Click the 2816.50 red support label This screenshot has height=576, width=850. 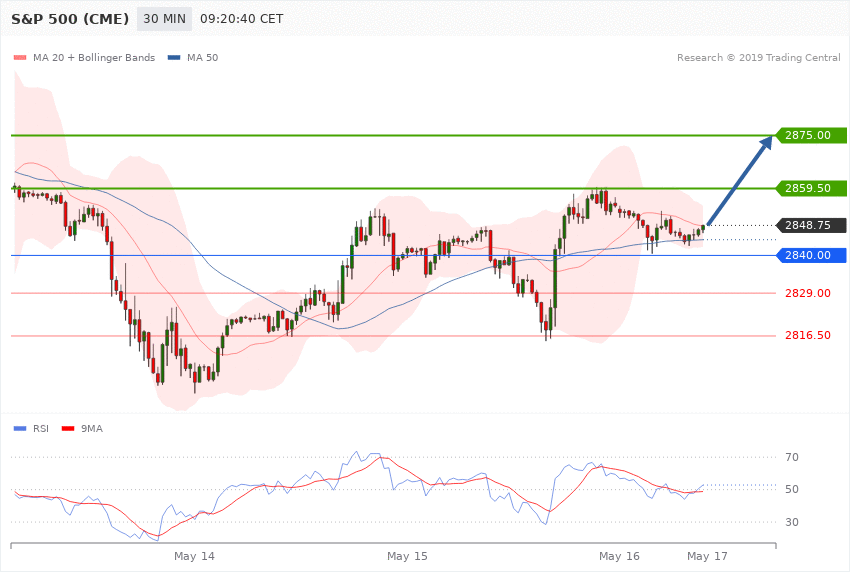click(x=808, y=335)
